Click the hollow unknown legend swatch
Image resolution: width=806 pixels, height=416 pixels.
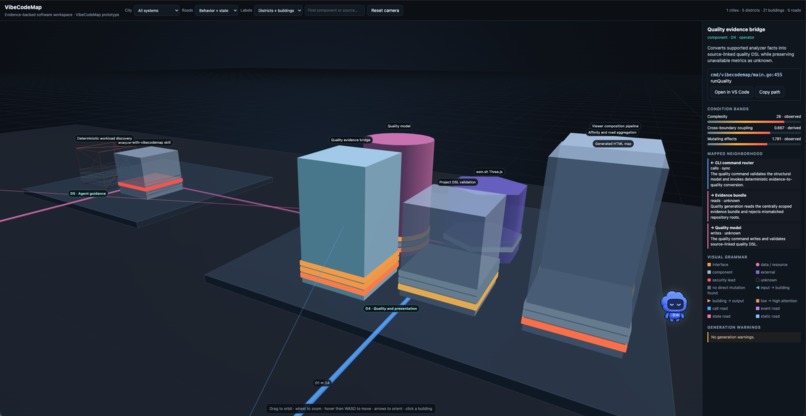(x=758, y=280)
